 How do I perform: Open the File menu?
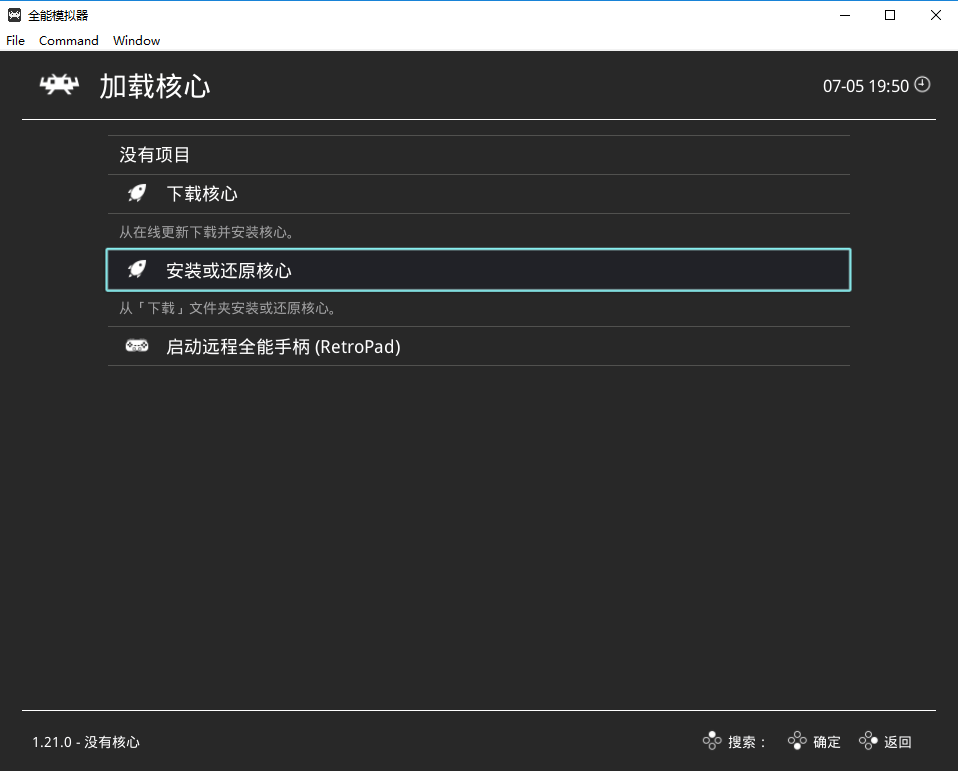(15, 40)
